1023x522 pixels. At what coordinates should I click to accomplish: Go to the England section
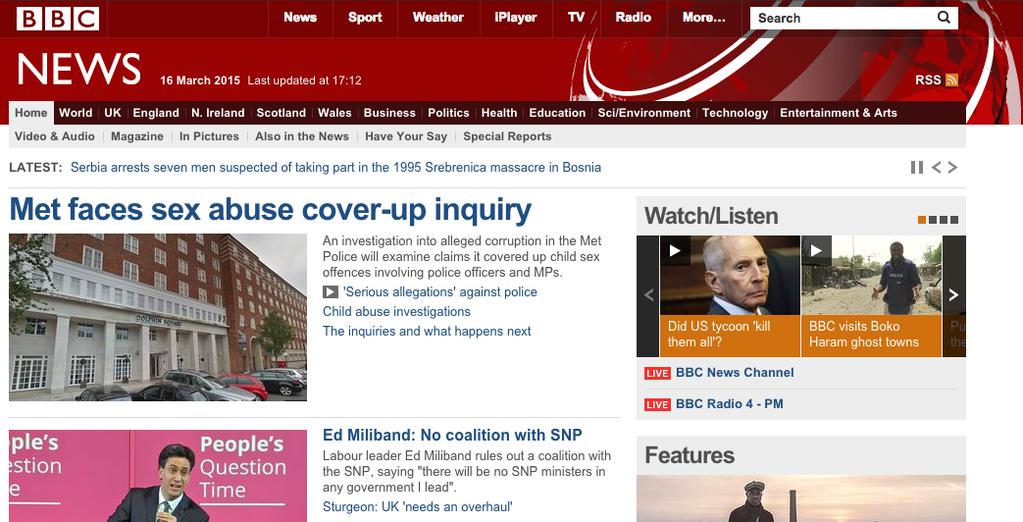click(156, 113)
